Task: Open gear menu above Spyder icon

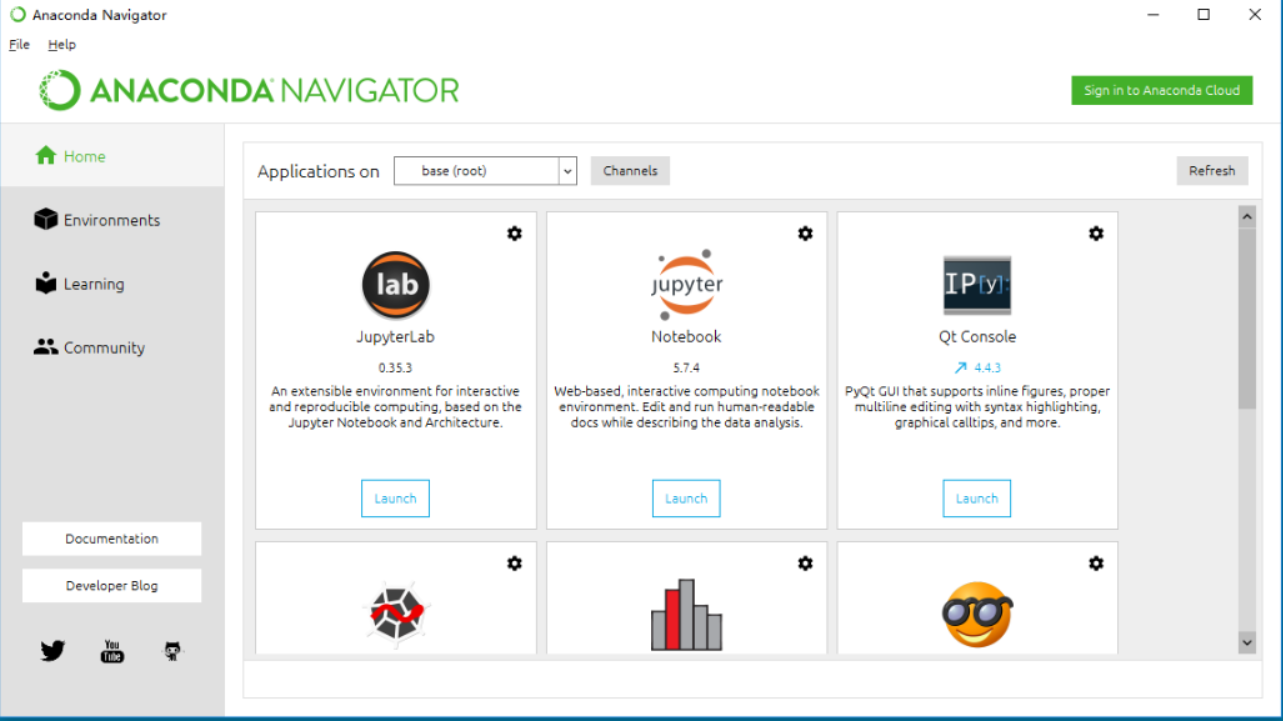Action: (x=514, y=564)
